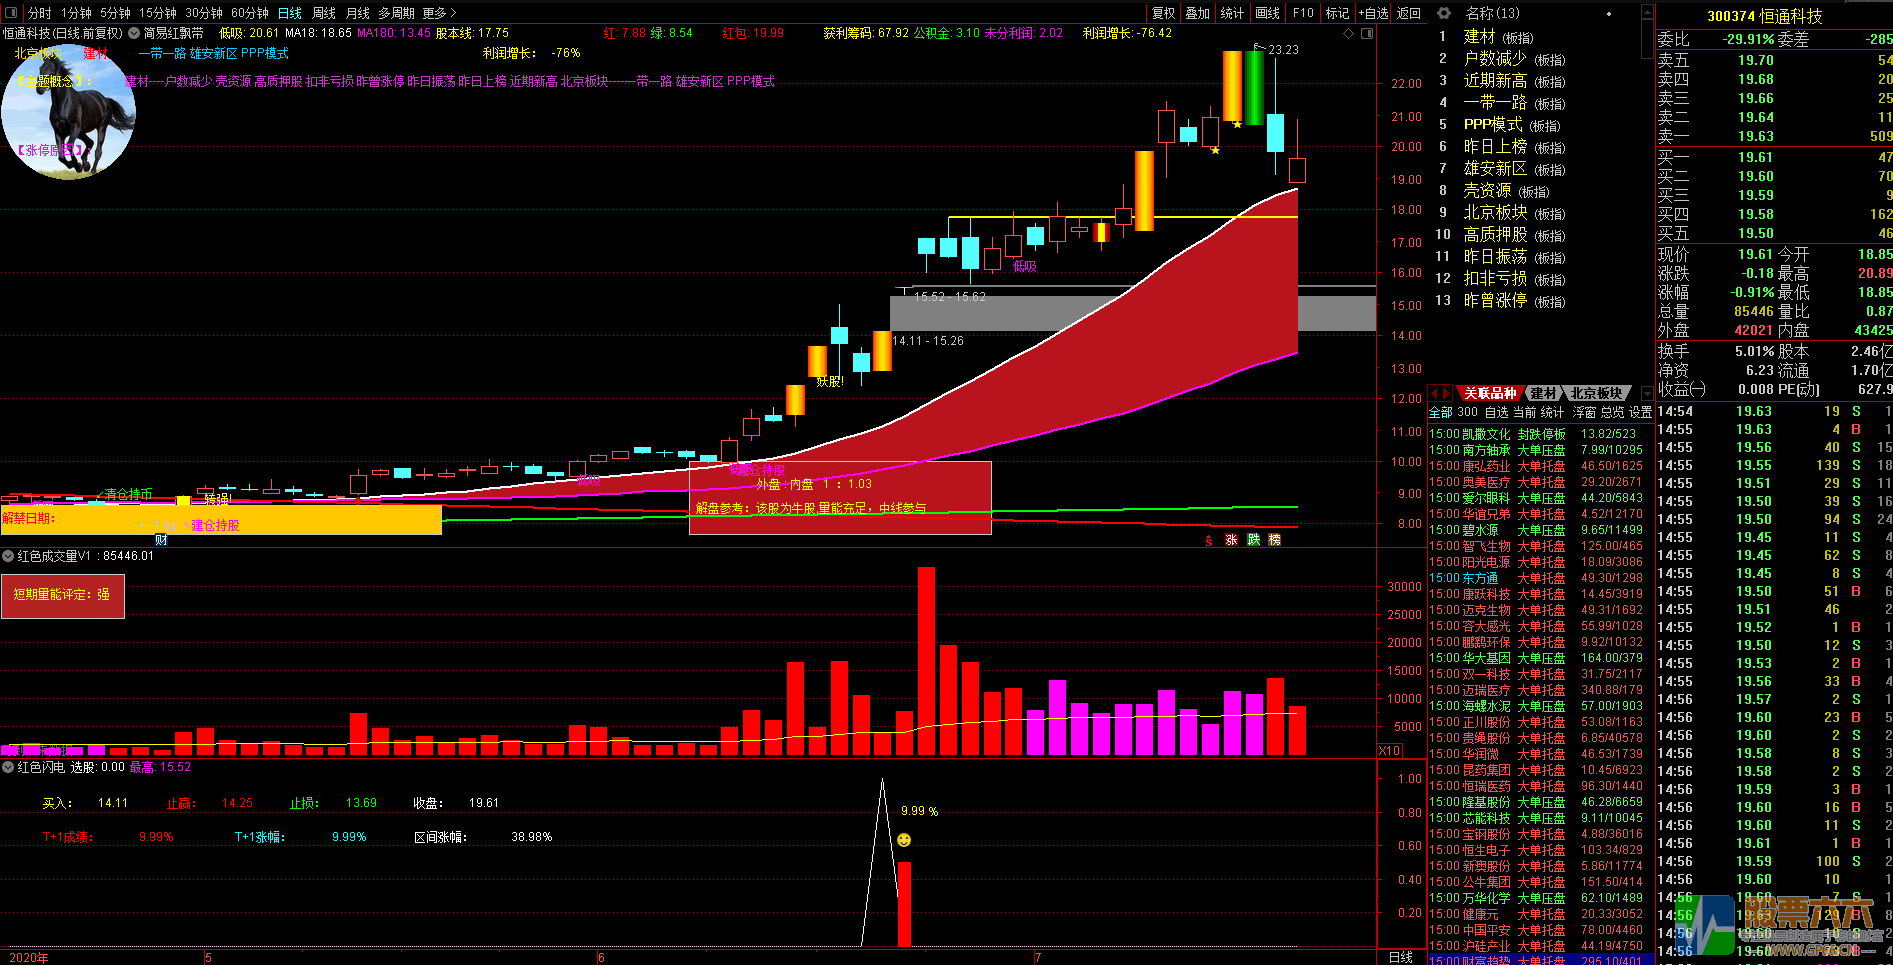Click the diamond icon above the price axis
Image resolution: width=1893 pixels, height=965 pixels.
tap(1349, 33)
